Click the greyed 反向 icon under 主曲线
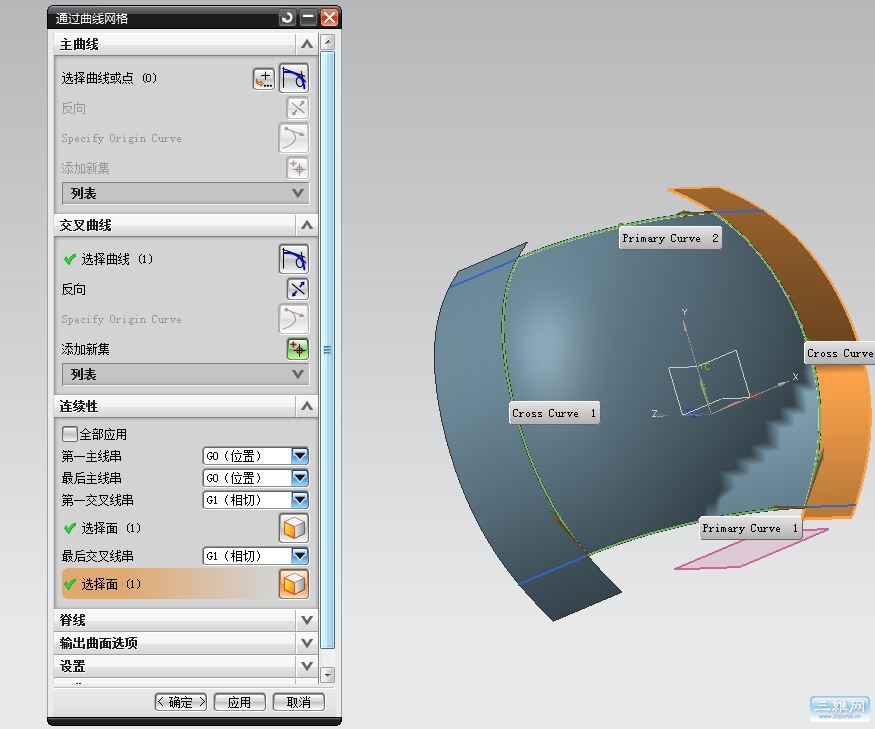875x729 pixels. [x=297, y=108]
